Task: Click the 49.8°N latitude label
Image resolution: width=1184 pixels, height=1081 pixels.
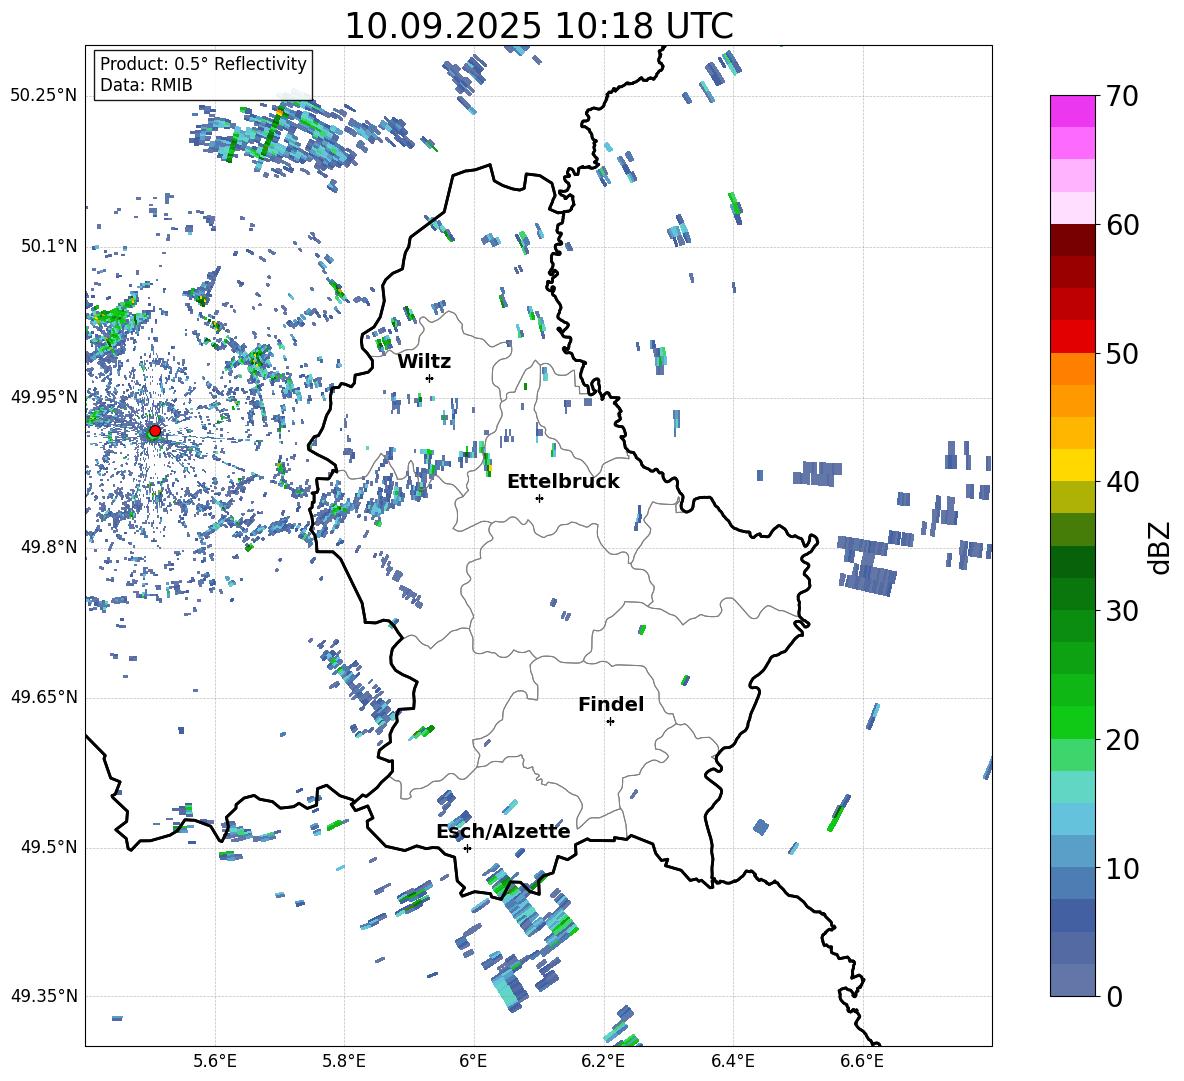Action: click(49, 547)
